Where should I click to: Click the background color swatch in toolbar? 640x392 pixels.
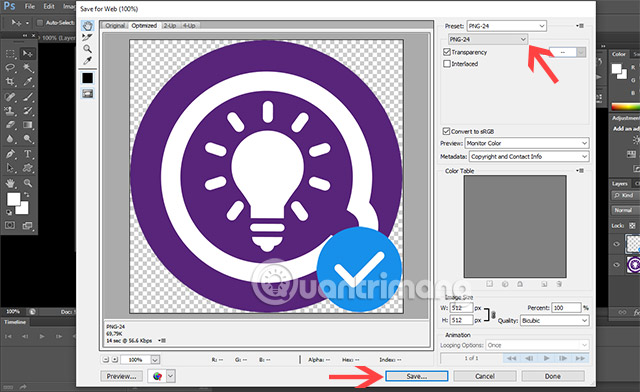click(24, 209)
